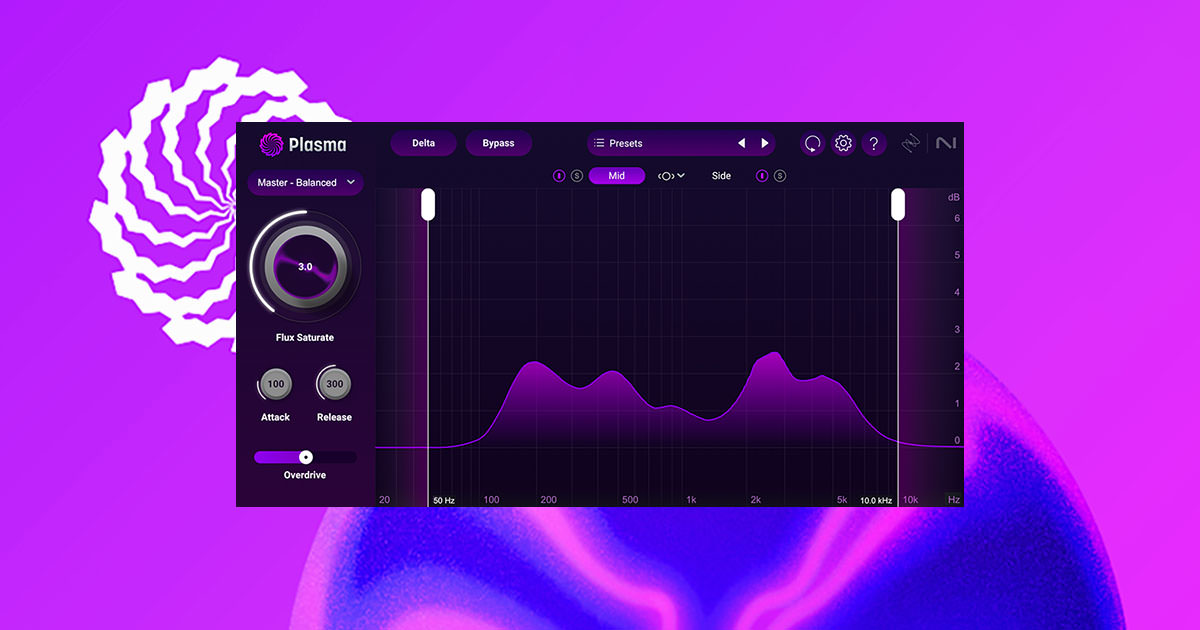Click the low frequency range handle
The image size is (1200, 630).
coord(428,204)
